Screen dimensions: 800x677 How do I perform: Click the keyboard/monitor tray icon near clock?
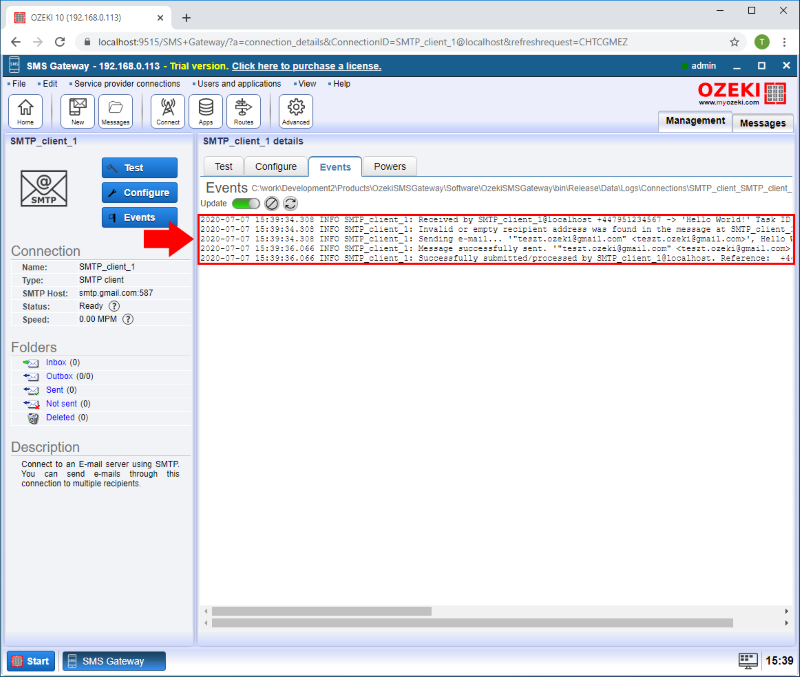click(x=748, y=661)
